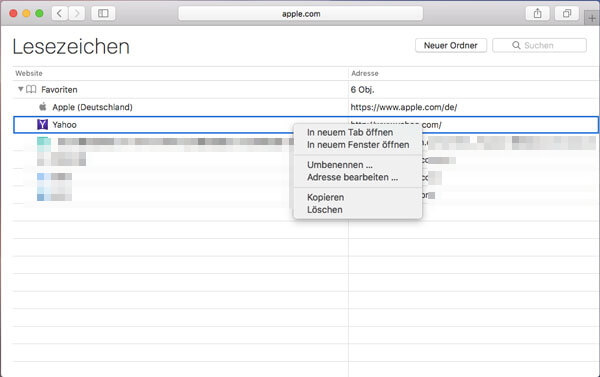Image resolution: width=600 pixels, height=377 pixels.
Task: Collapse the Favoriten disclosure triangle
Action: coord(21,89)
